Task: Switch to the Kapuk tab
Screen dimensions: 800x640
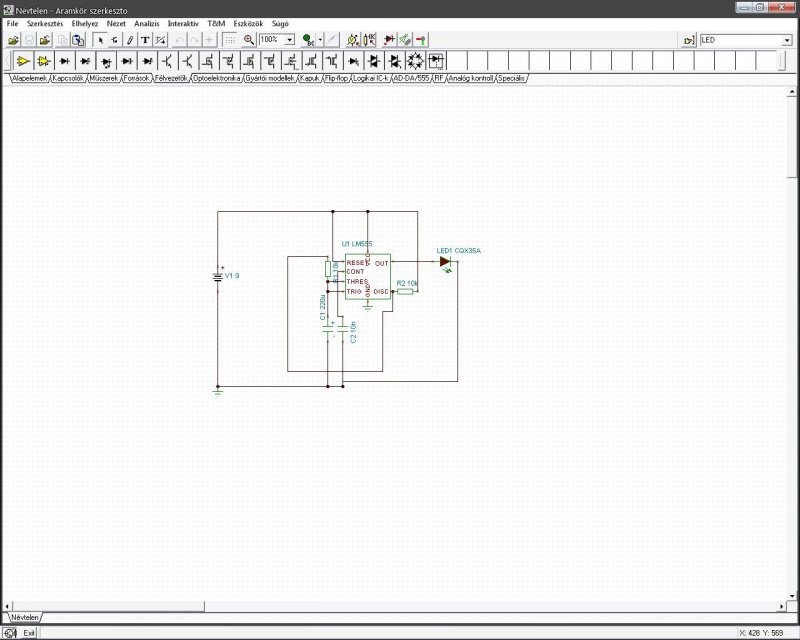Action: pos(309,78)
